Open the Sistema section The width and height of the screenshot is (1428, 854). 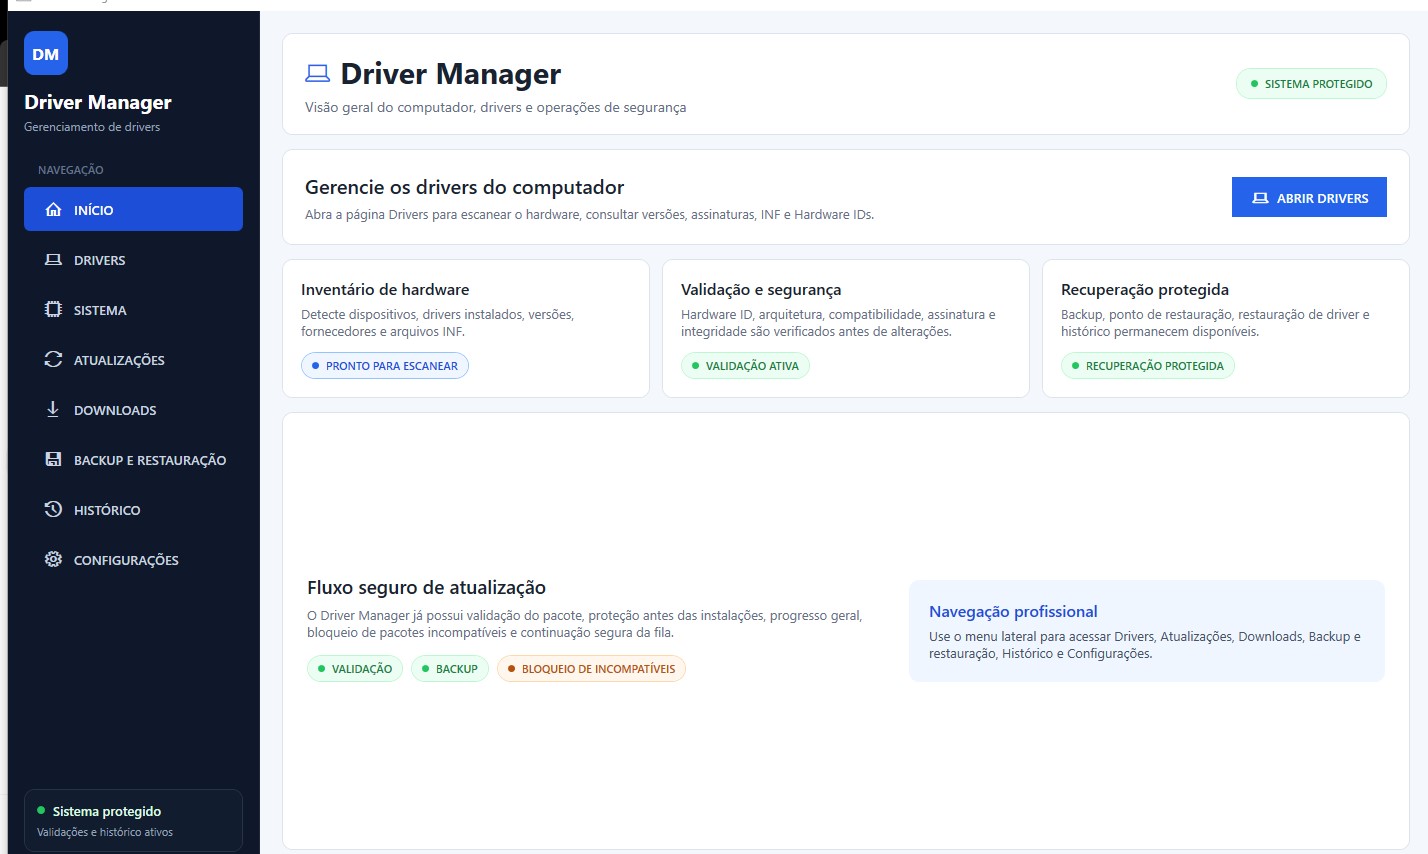click(133, 310)
